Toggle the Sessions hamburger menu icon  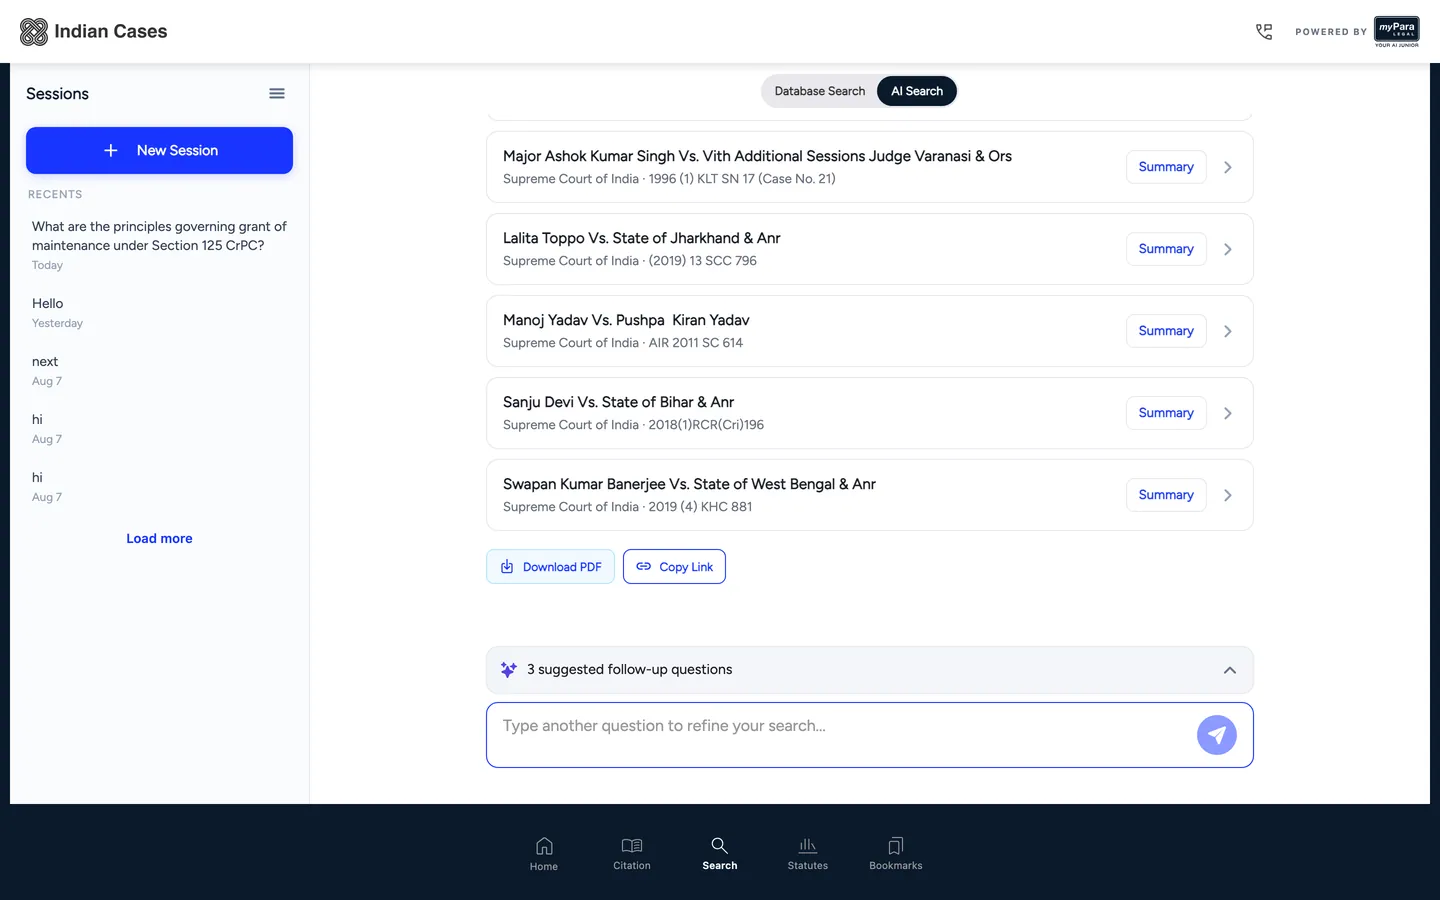point(277,94)
